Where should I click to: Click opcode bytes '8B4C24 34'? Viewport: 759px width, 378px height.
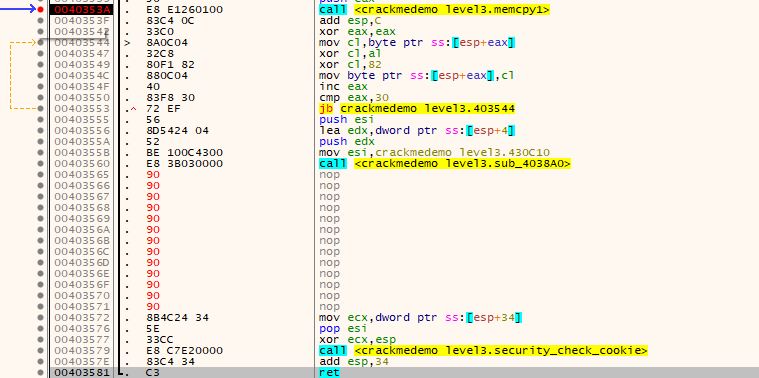point(177,318)
